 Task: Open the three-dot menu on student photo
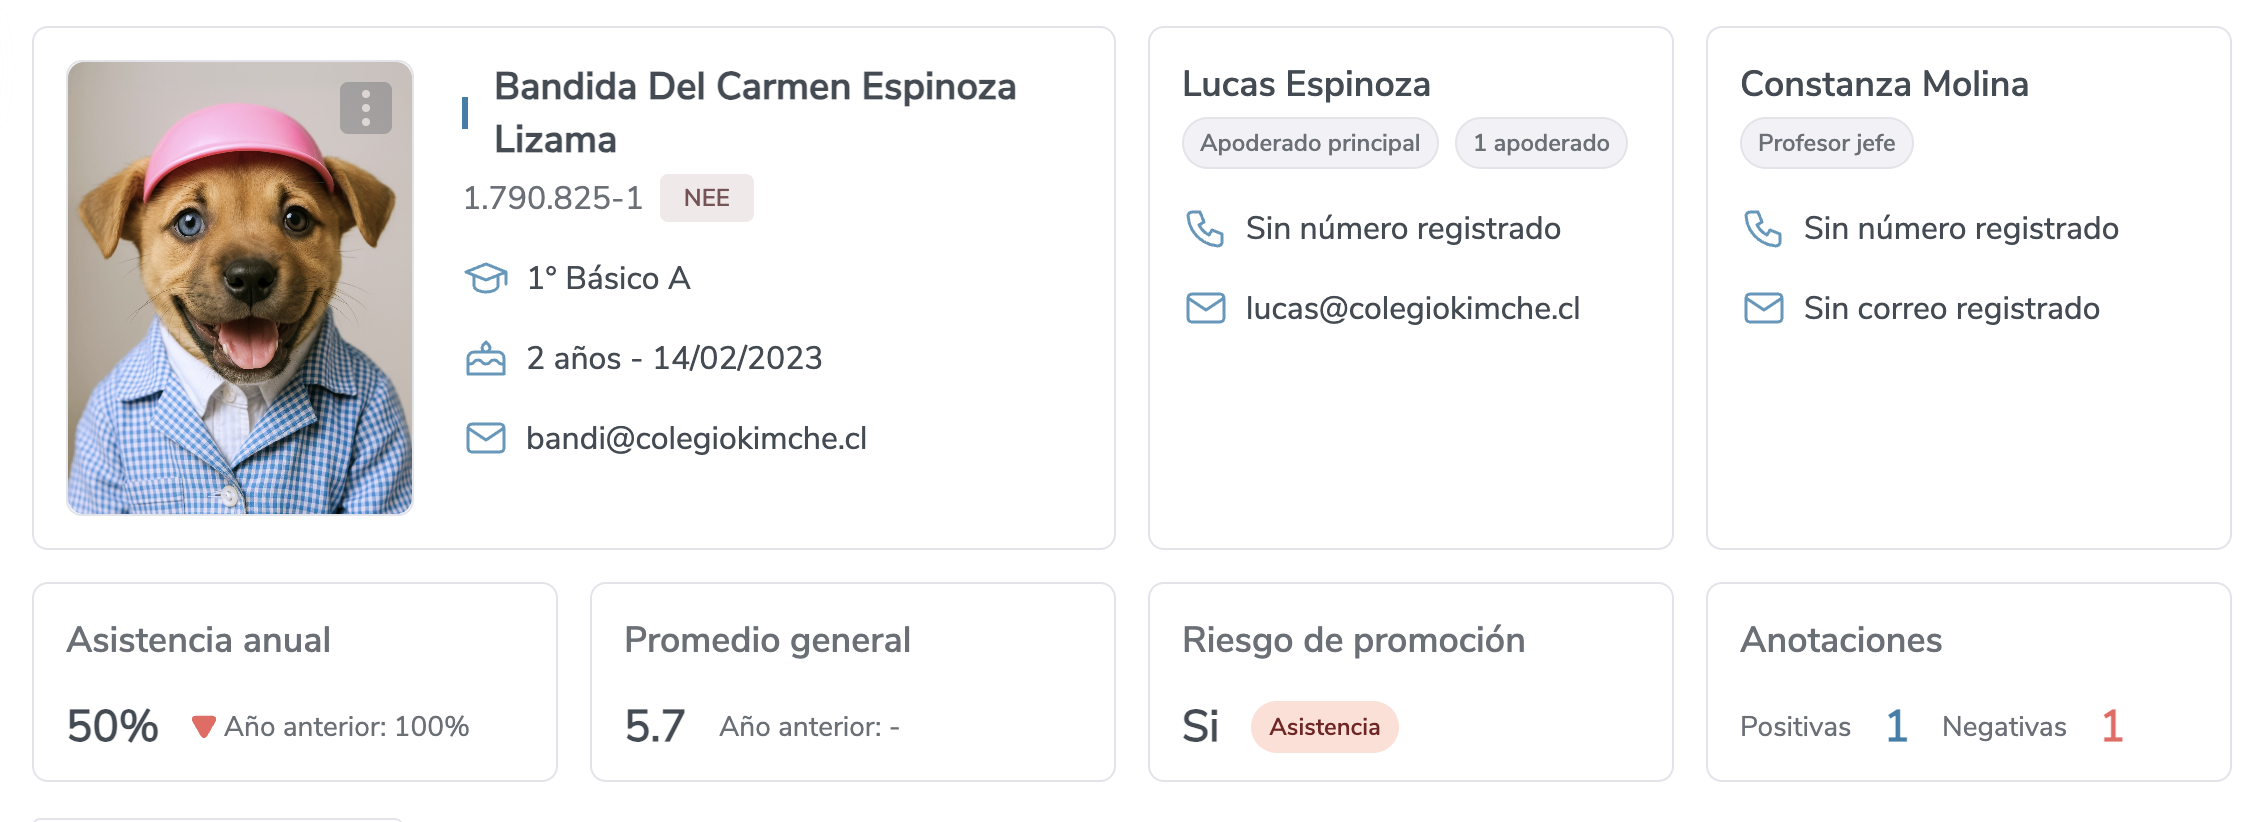tap(366, 107)
